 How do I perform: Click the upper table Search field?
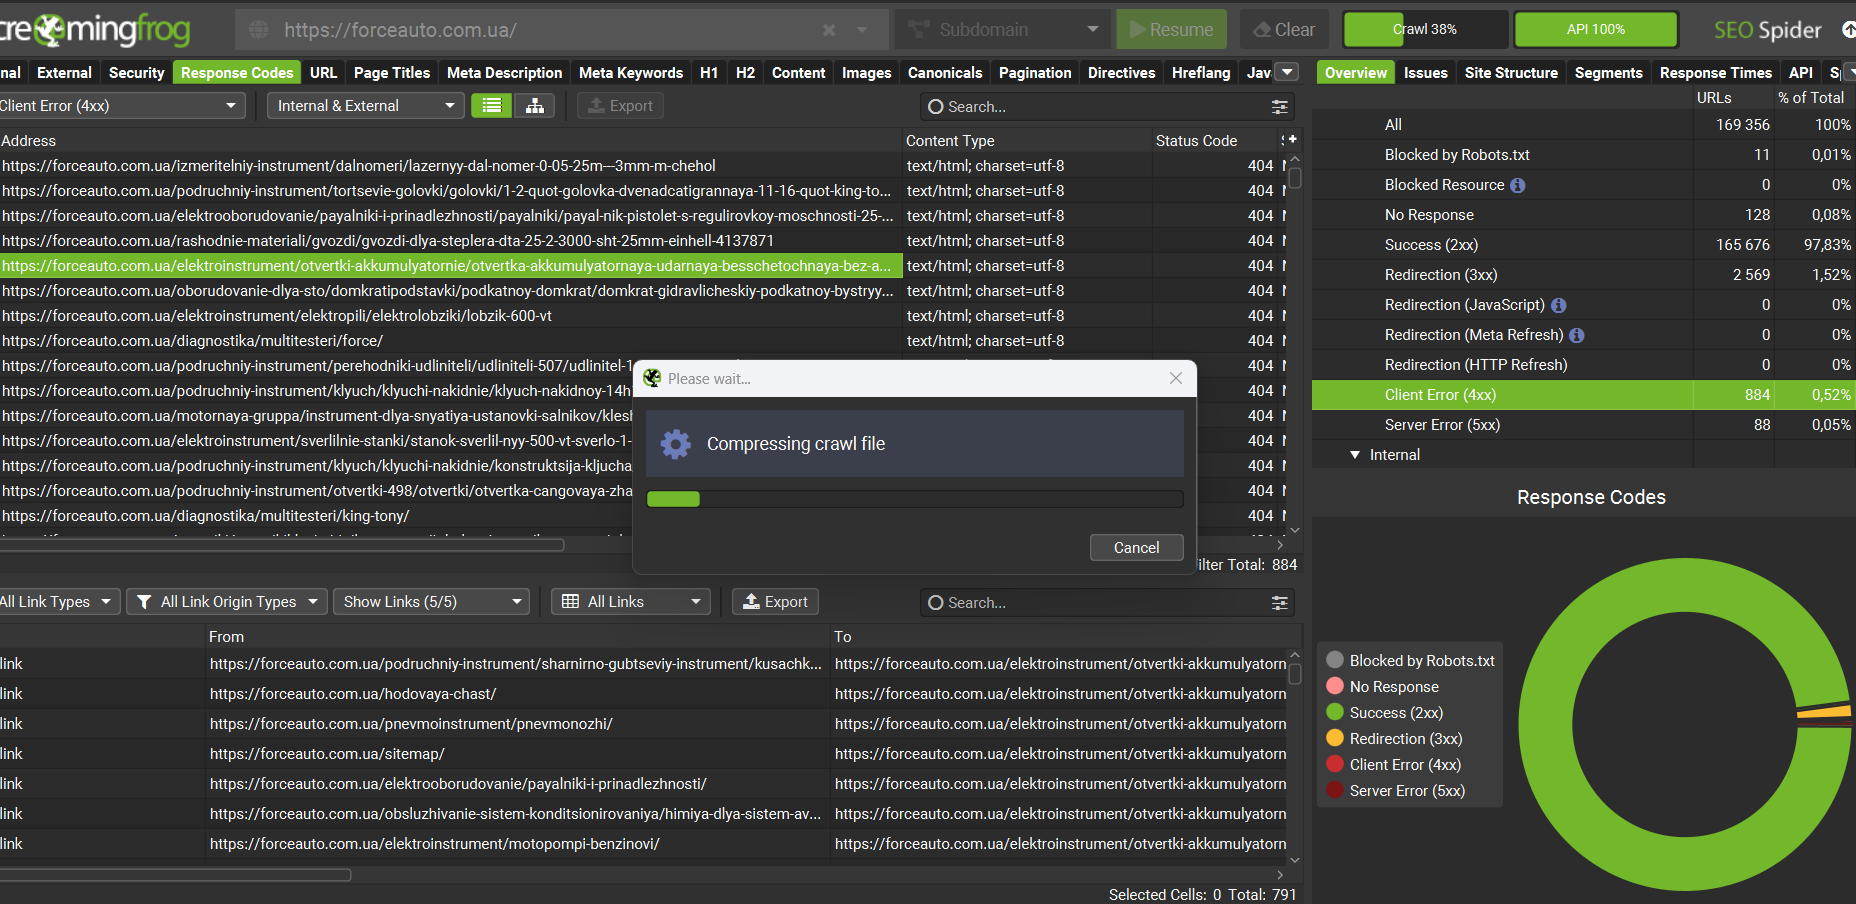1095,107
